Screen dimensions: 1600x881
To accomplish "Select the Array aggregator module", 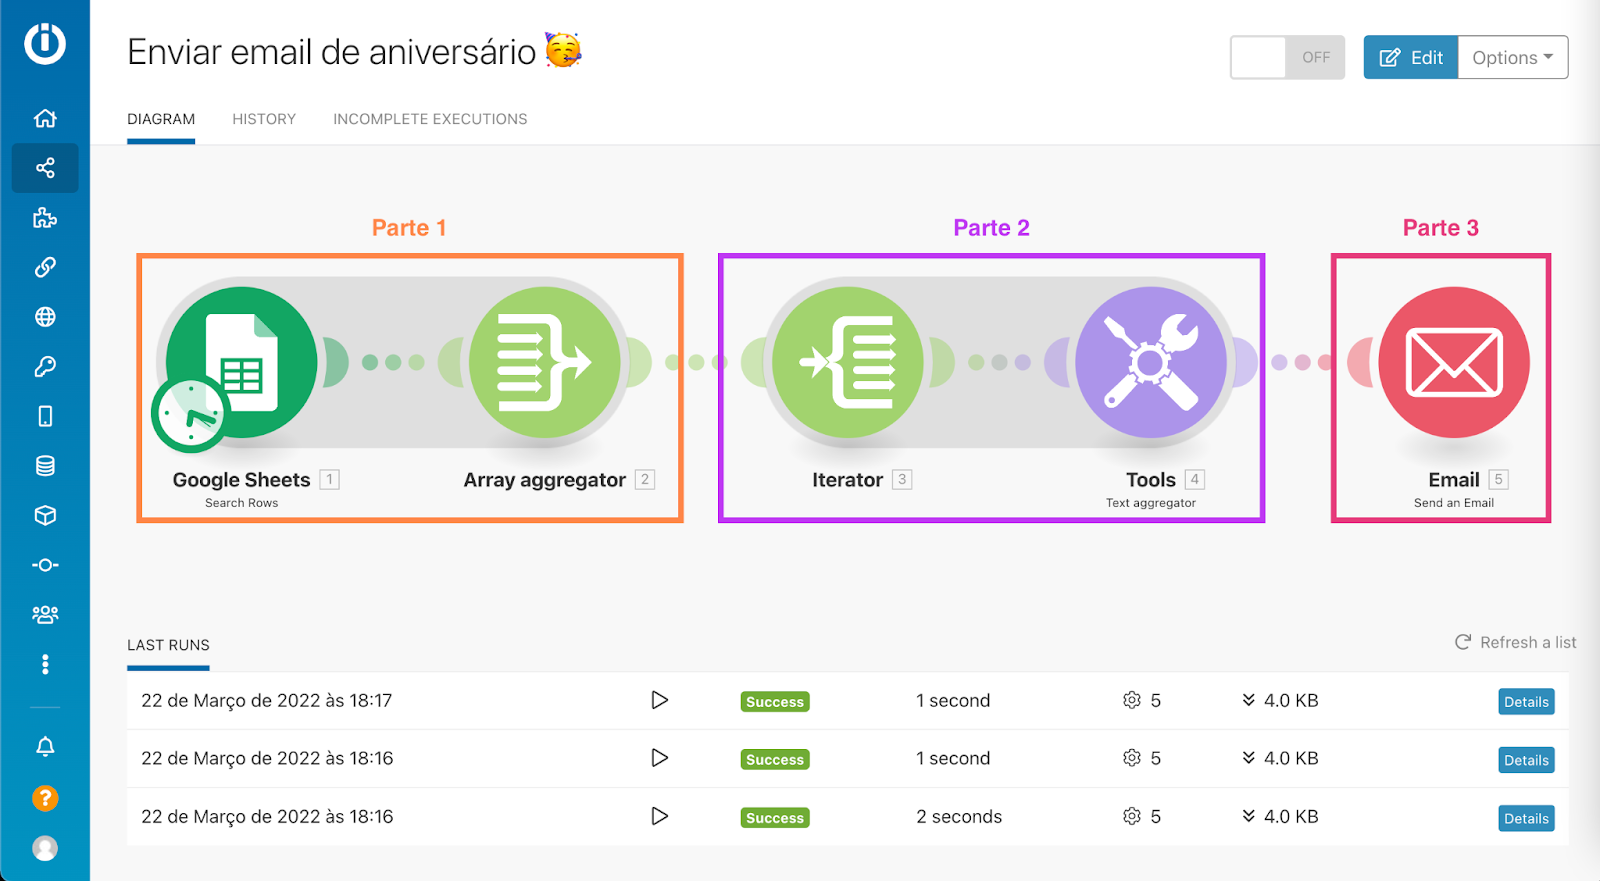I will (545, 362).
